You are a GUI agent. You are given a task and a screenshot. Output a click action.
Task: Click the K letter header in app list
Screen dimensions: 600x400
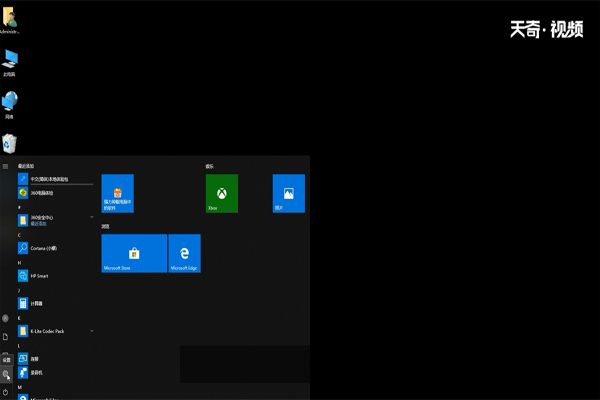click(19, 318)
